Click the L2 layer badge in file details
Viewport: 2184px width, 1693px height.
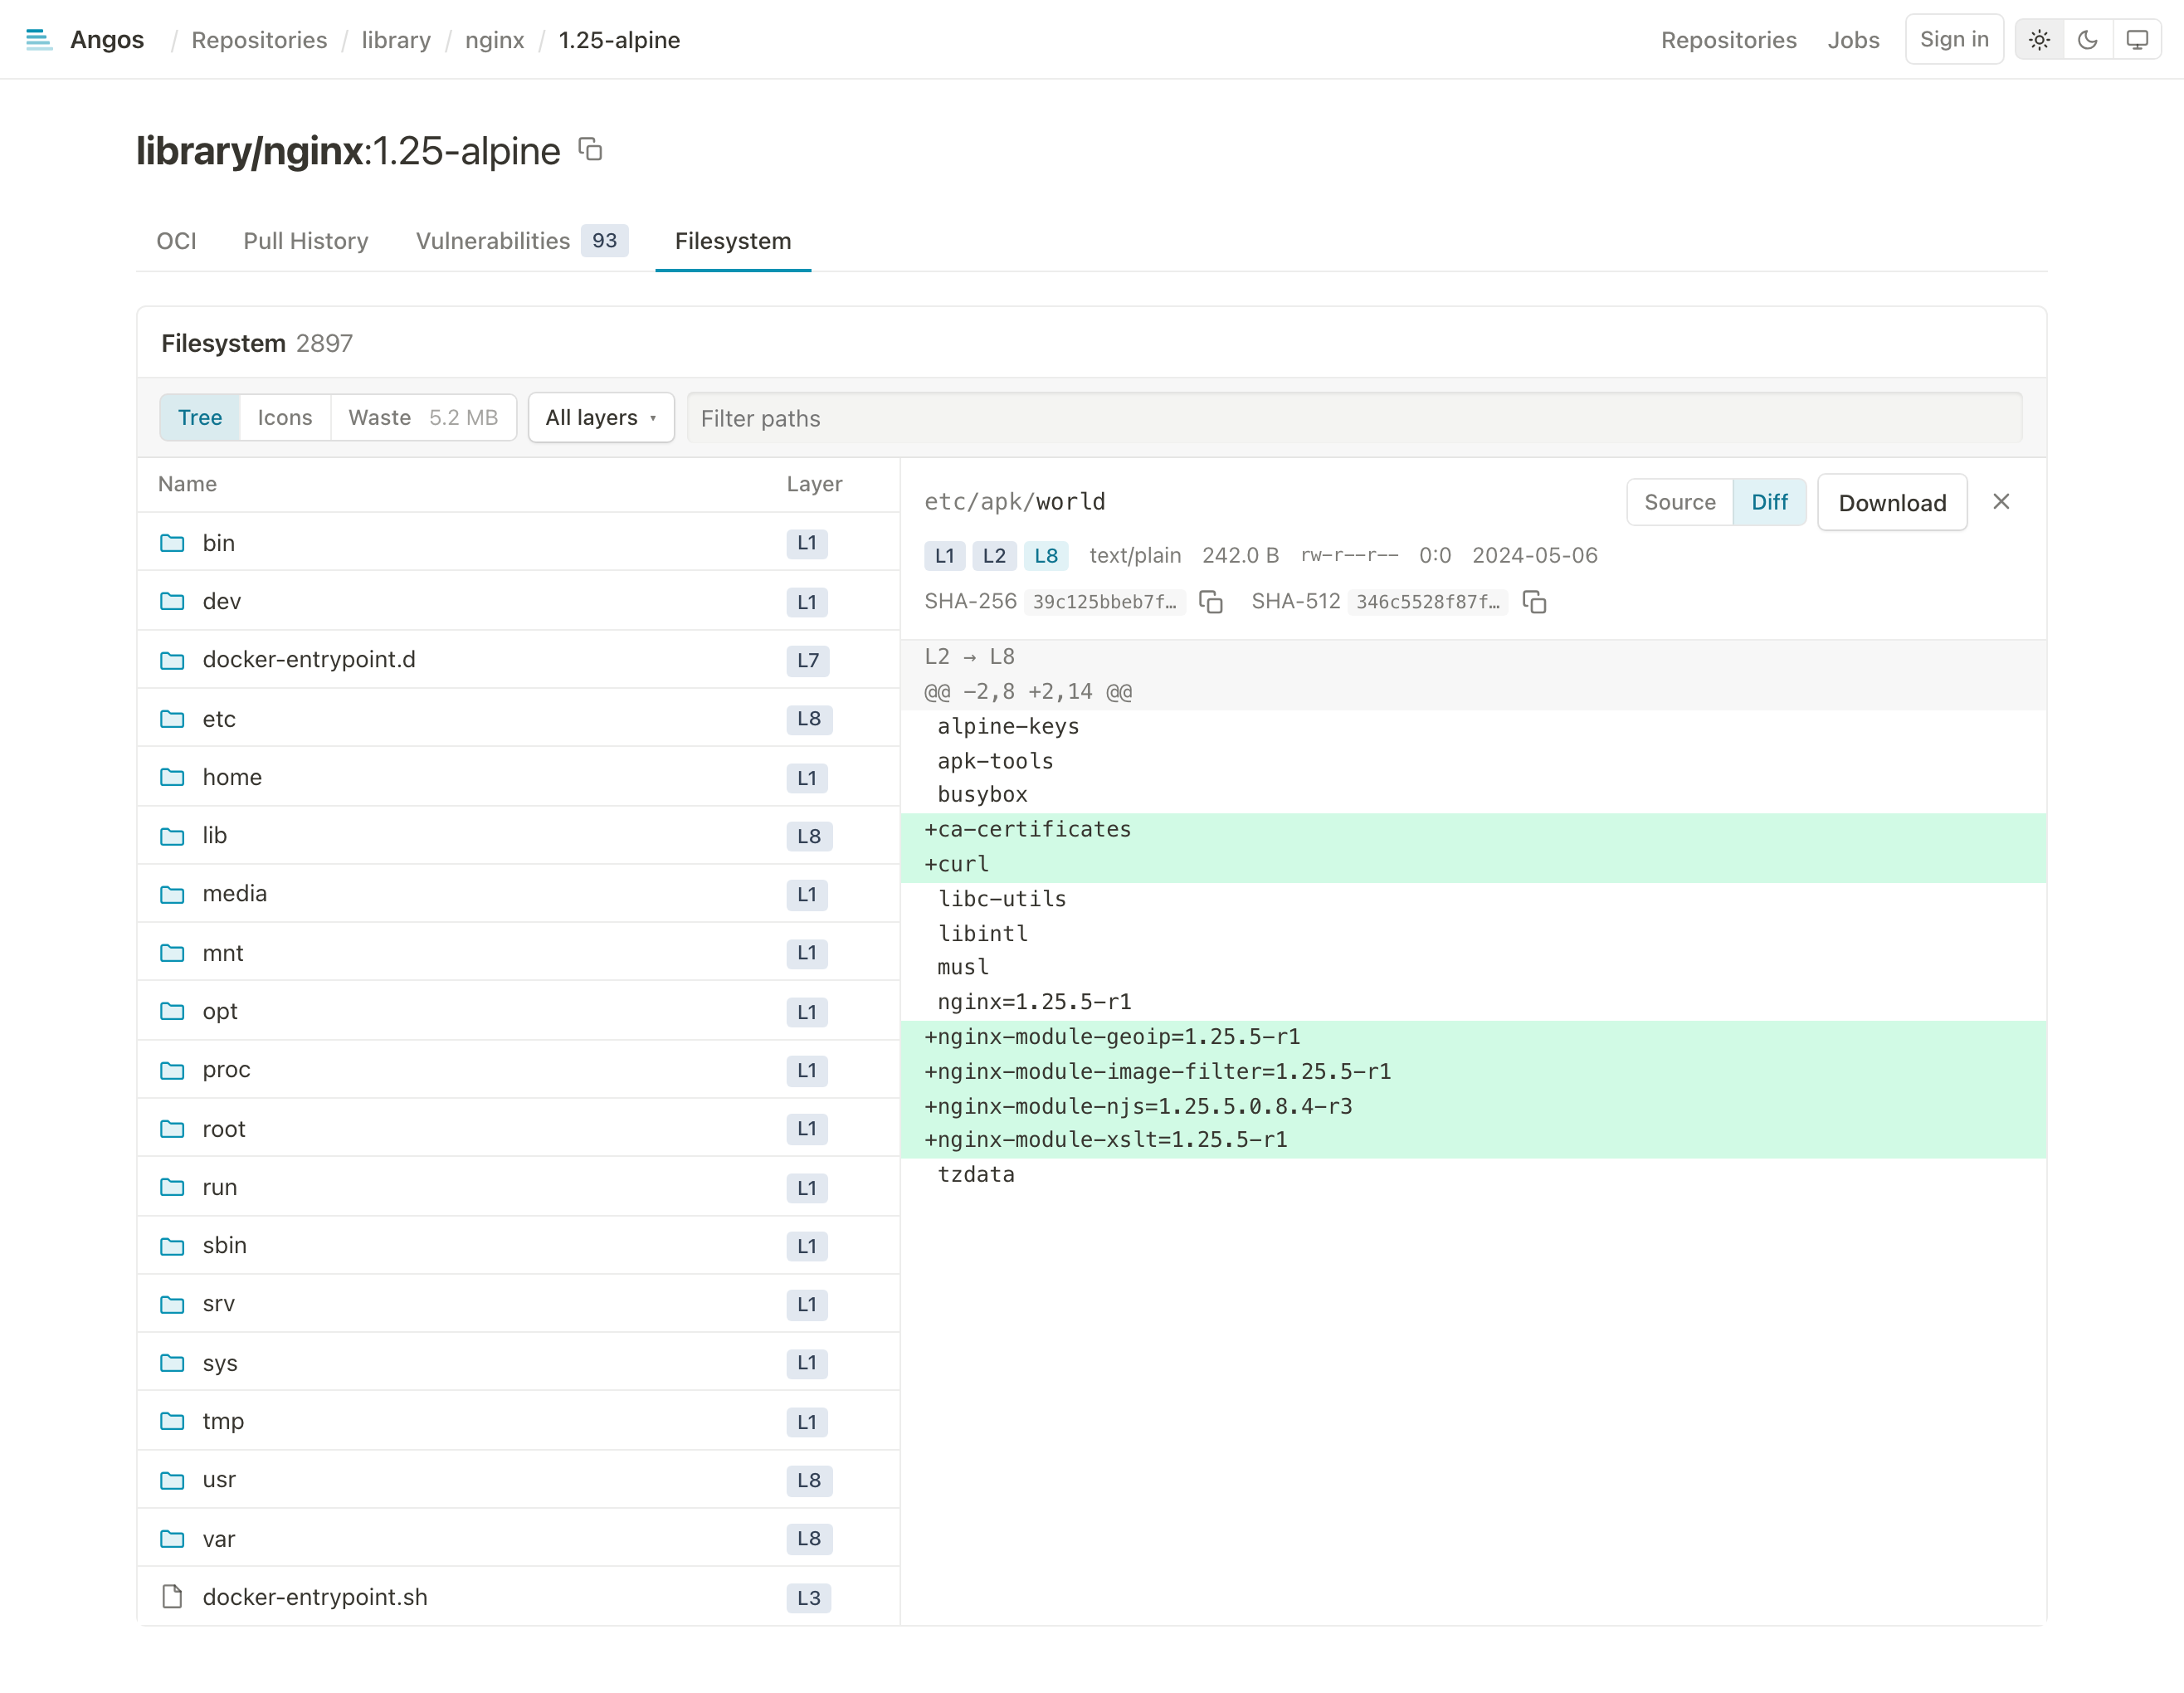tap(994, 556)
